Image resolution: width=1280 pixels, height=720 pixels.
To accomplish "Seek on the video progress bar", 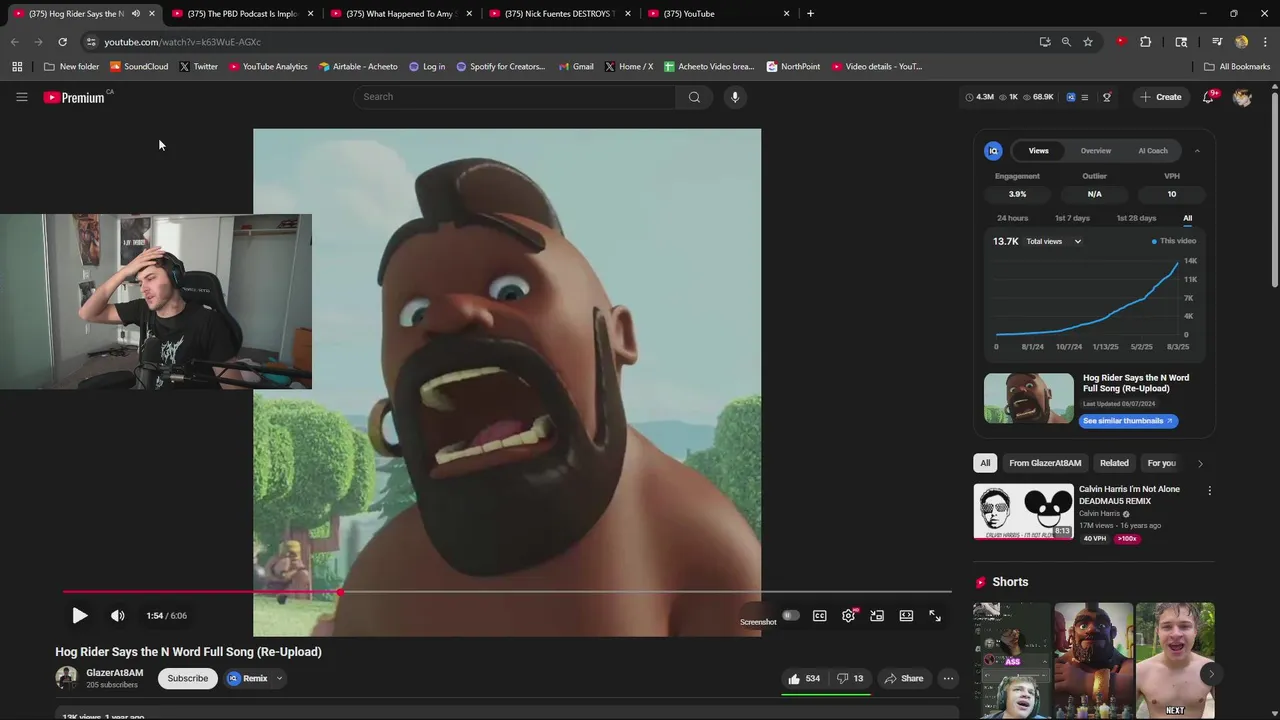I will click(507, 592).
